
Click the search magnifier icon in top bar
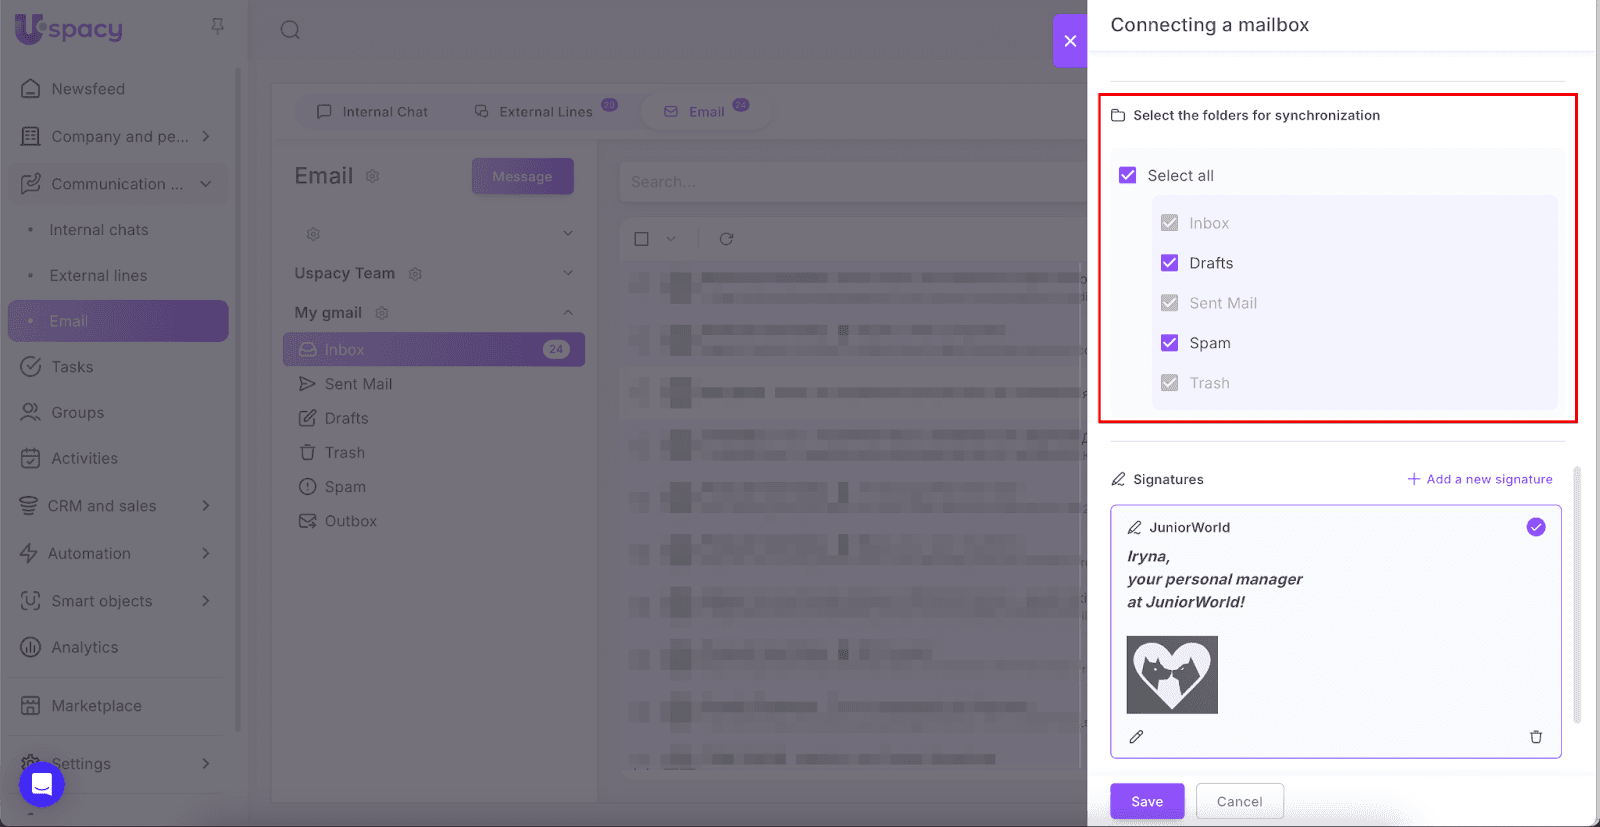(290, 30)
